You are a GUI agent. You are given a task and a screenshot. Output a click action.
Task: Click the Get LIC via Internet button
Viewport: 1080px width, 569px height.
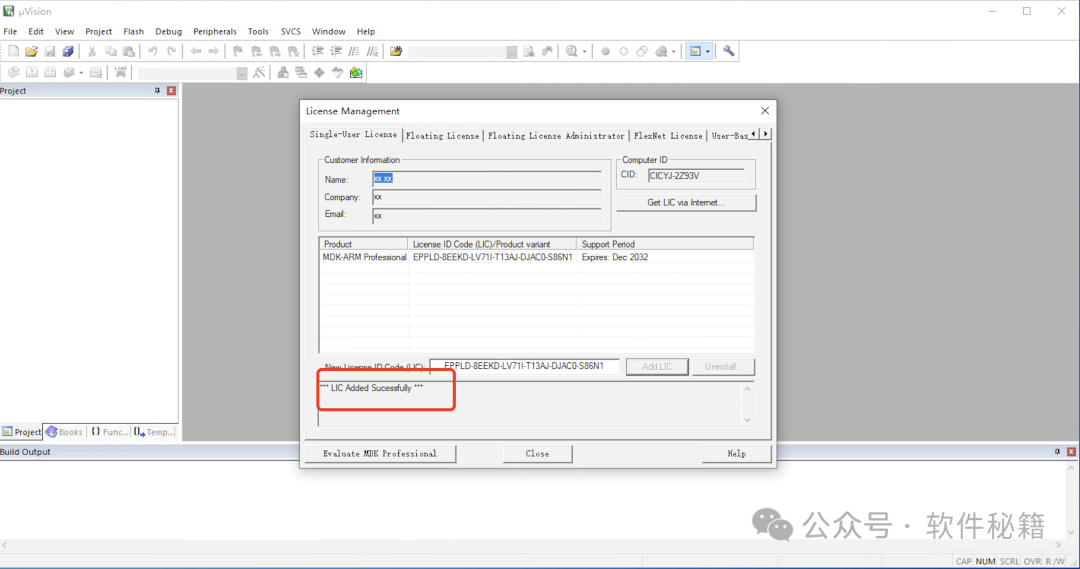(686, 203)
